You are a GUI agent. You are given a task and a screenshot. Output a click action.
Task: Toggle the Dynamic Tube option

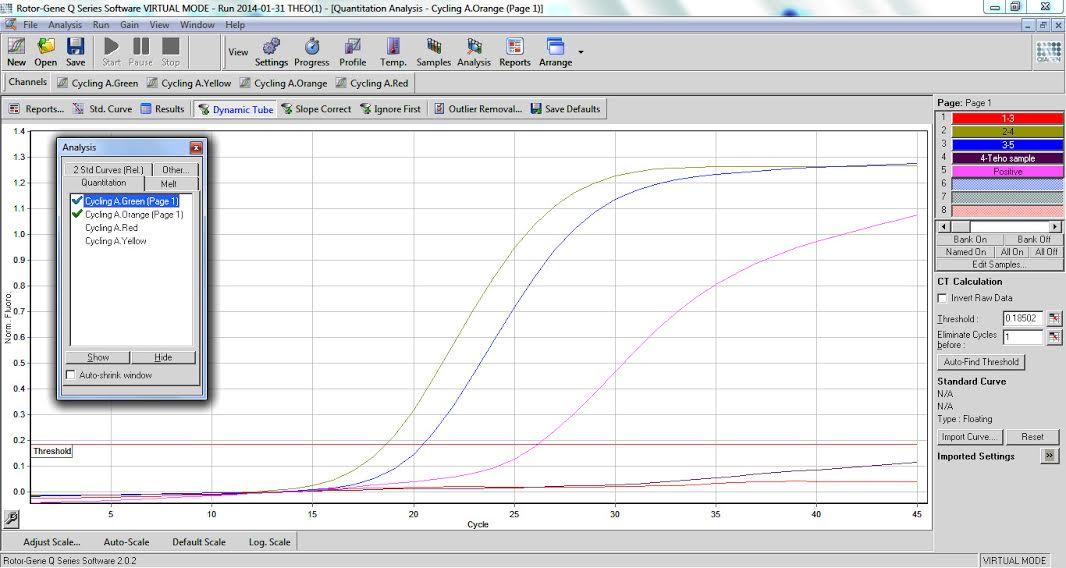pyautogui.click(x=235, y=109)
